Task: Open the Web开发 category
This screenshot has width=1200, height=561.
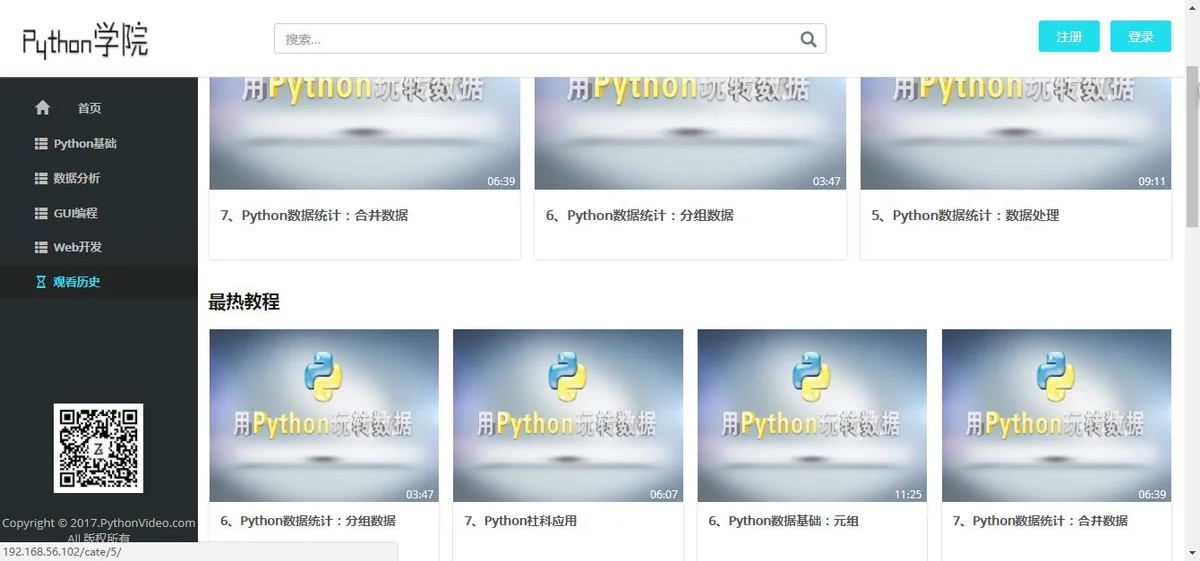Action: coord(78,248)
